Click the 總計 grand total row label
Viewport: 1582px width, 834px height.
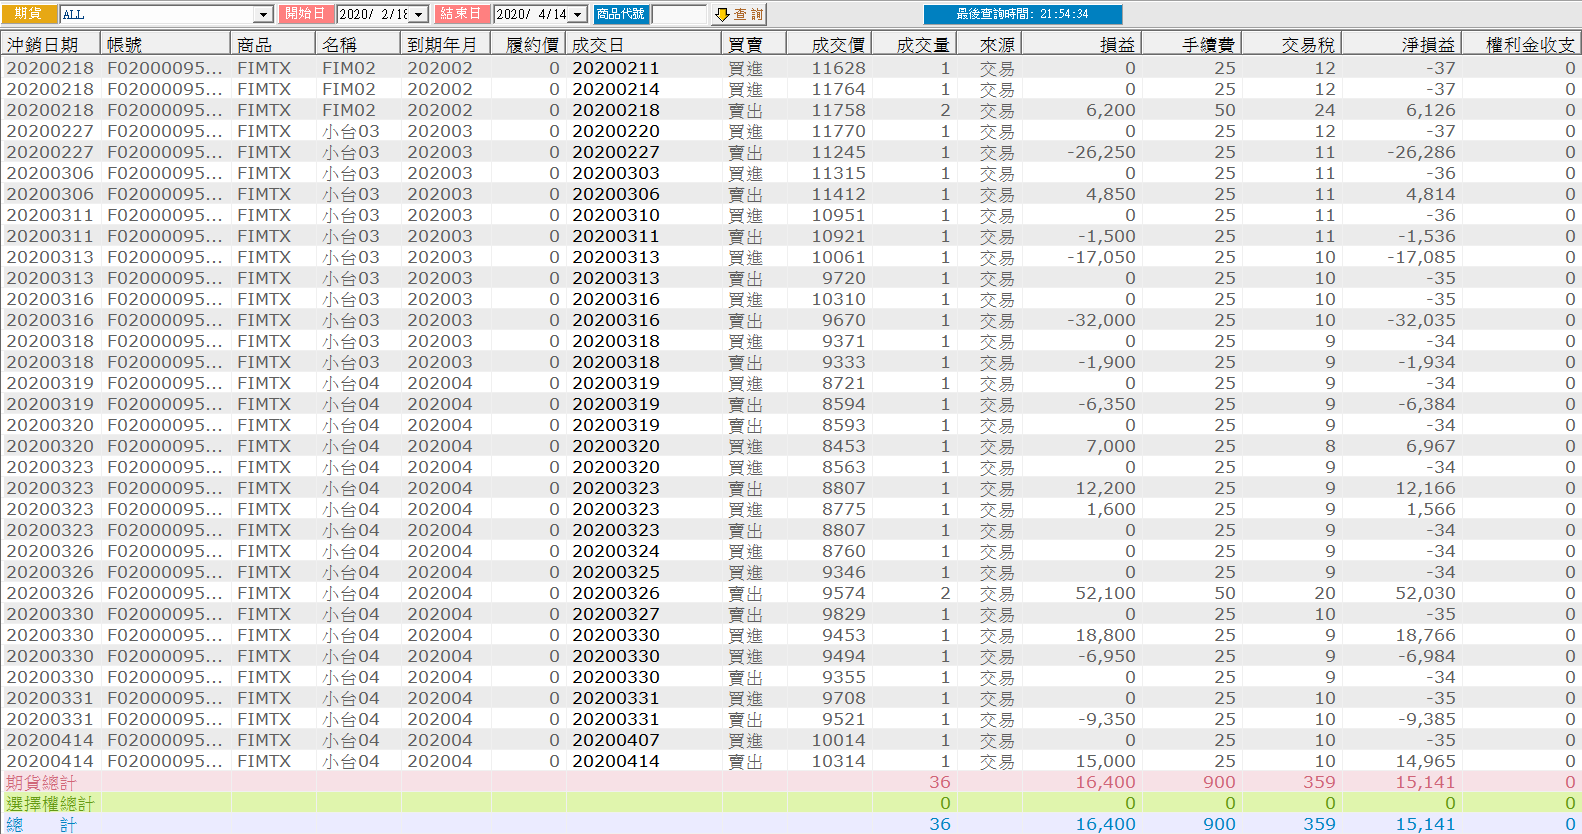[41, 824]
